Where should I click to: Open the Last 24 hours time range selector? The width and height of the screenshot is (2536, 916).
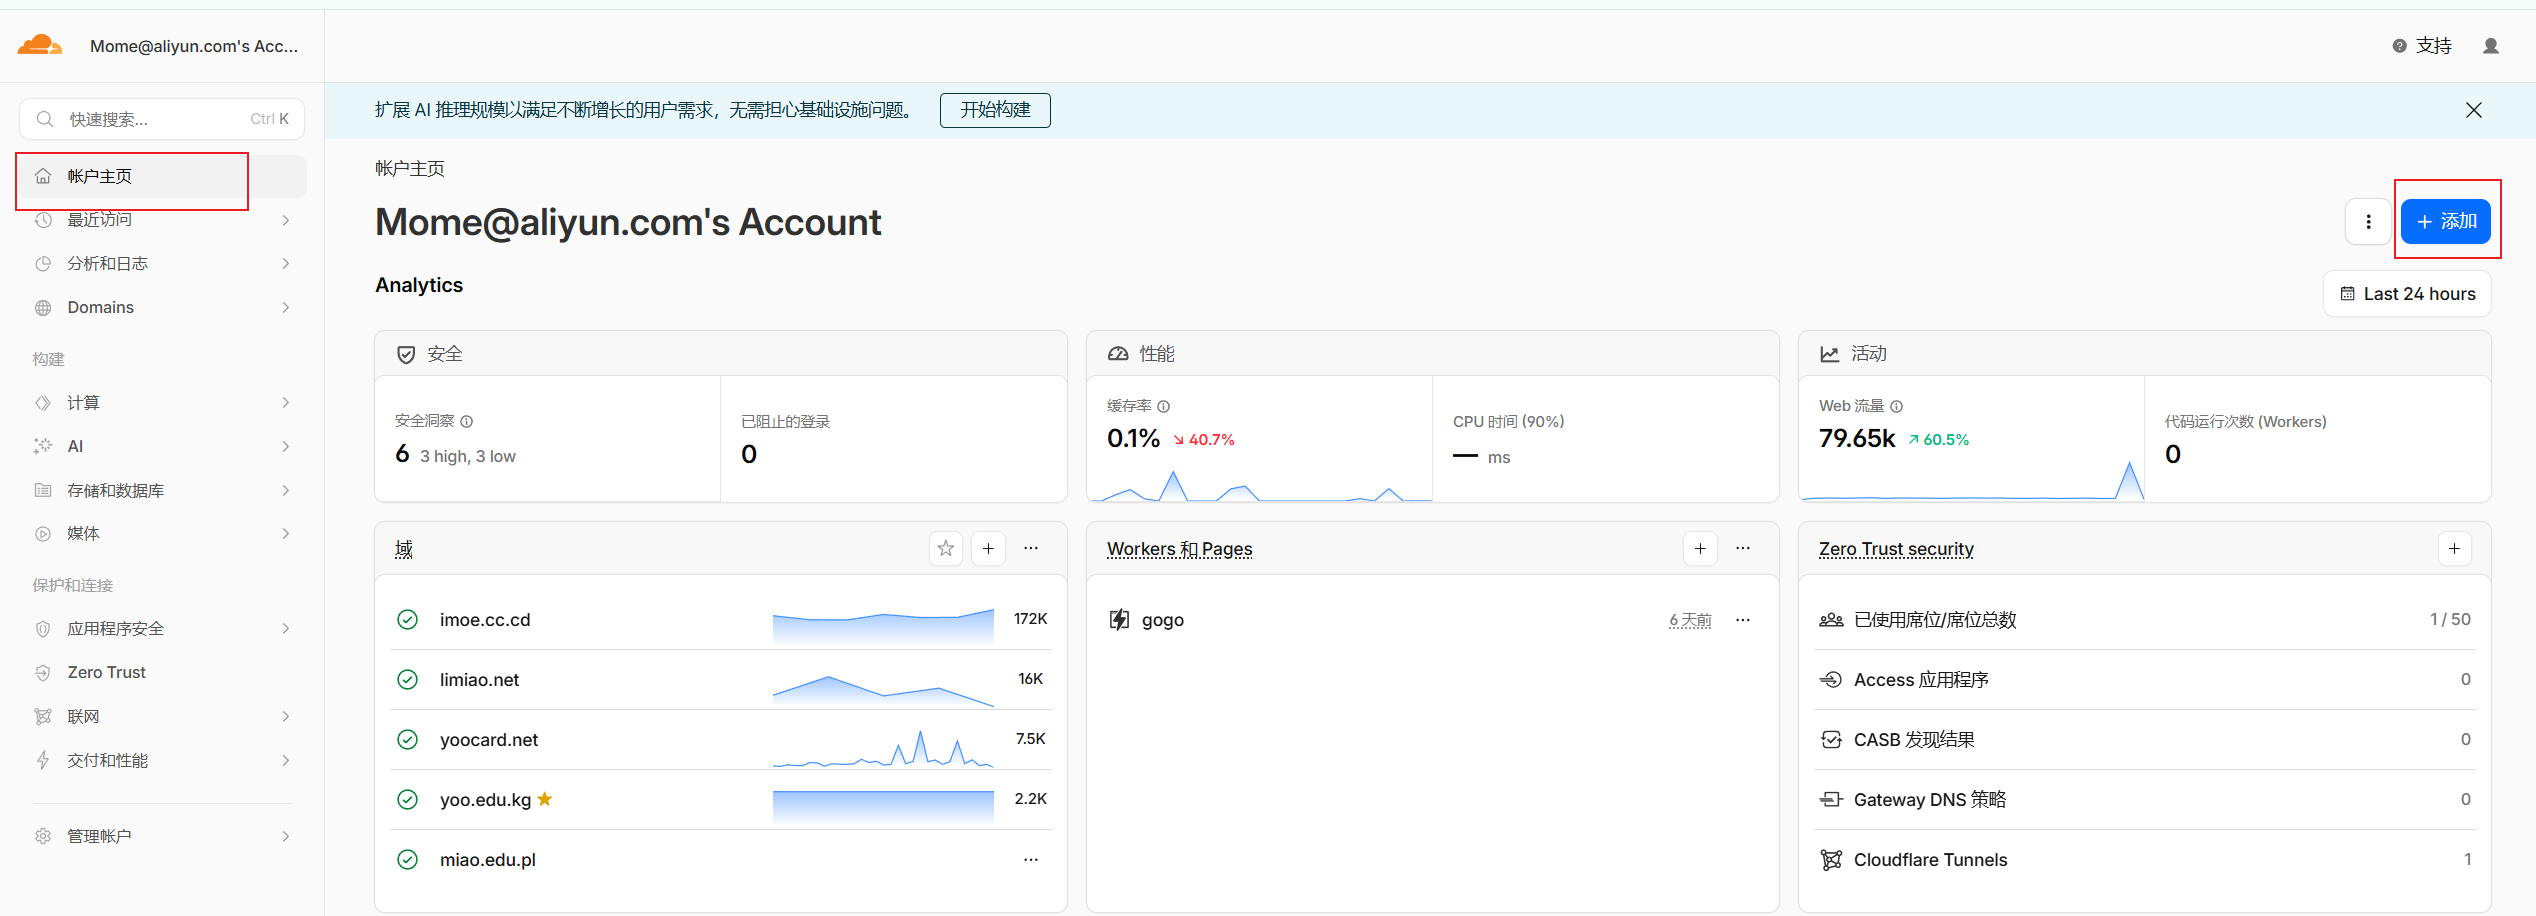click(2407, 294)
